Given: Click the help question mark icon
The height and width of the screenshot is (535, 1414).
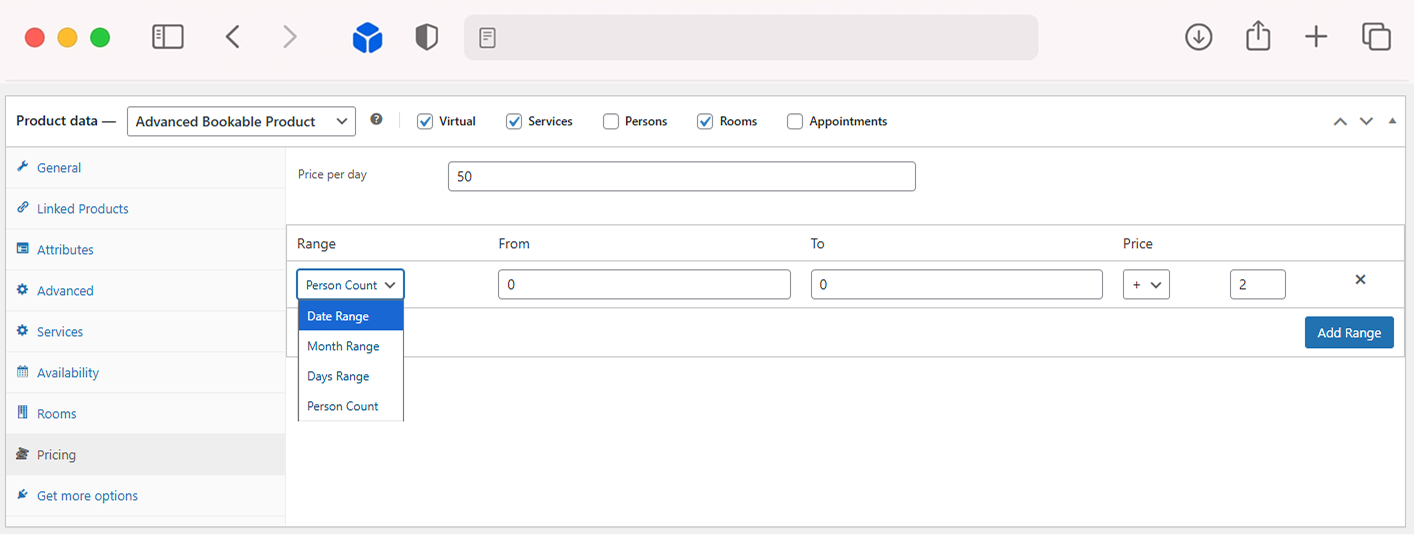Looking at the screenshot, I should click(x=376, y=119).
